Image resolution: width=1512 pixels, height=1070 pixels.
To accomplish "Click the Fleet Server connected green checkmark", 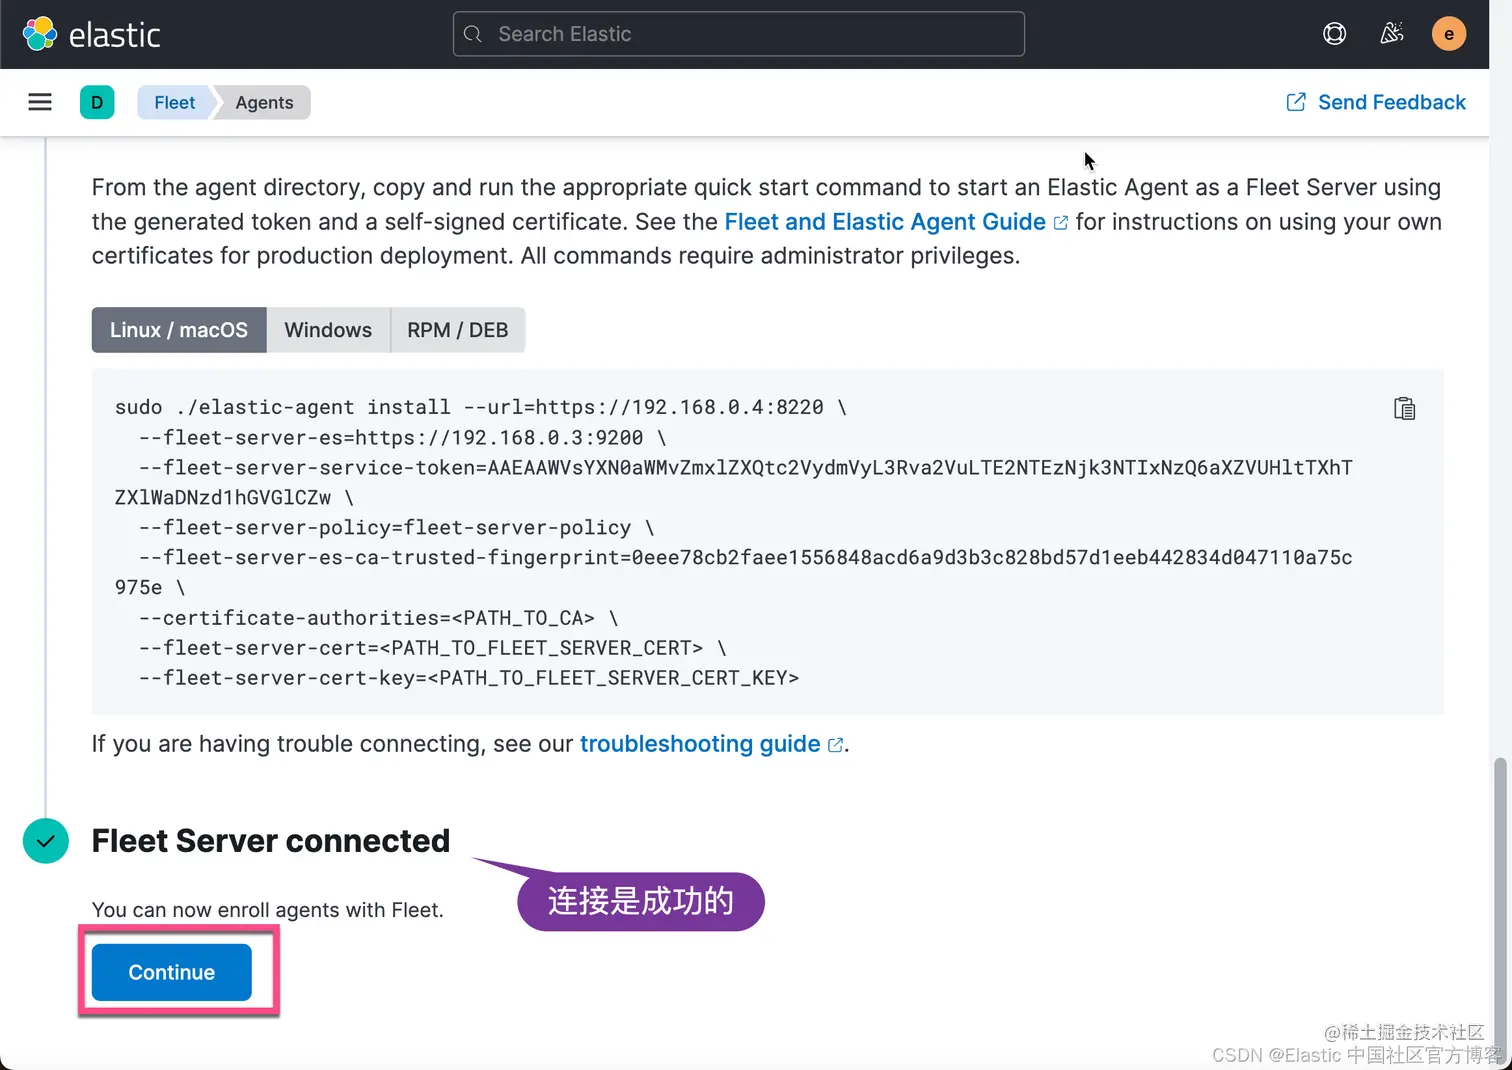I will tap(46, 841).
